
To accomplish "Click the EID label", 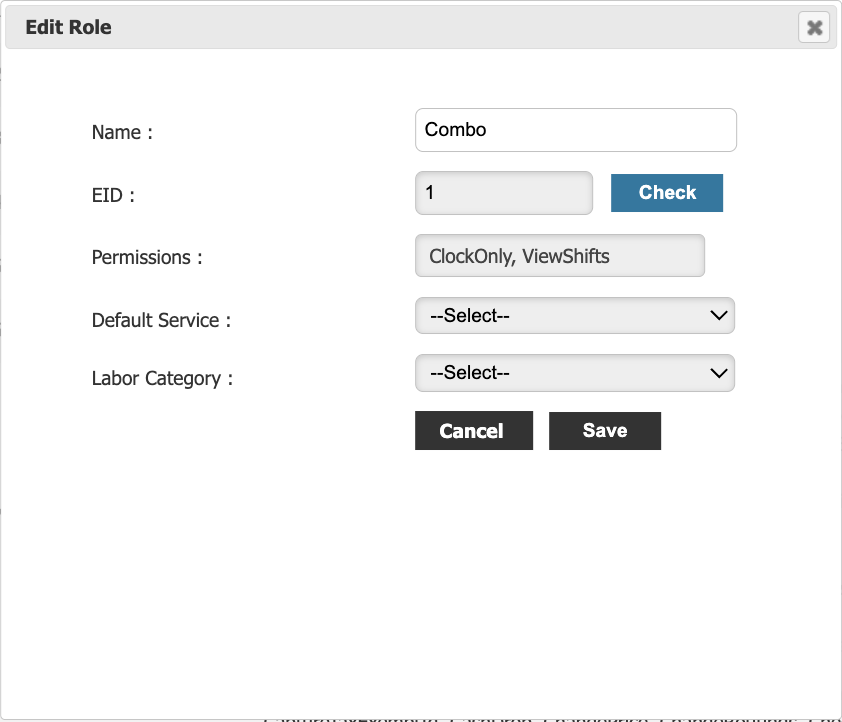I will [113, 195].
